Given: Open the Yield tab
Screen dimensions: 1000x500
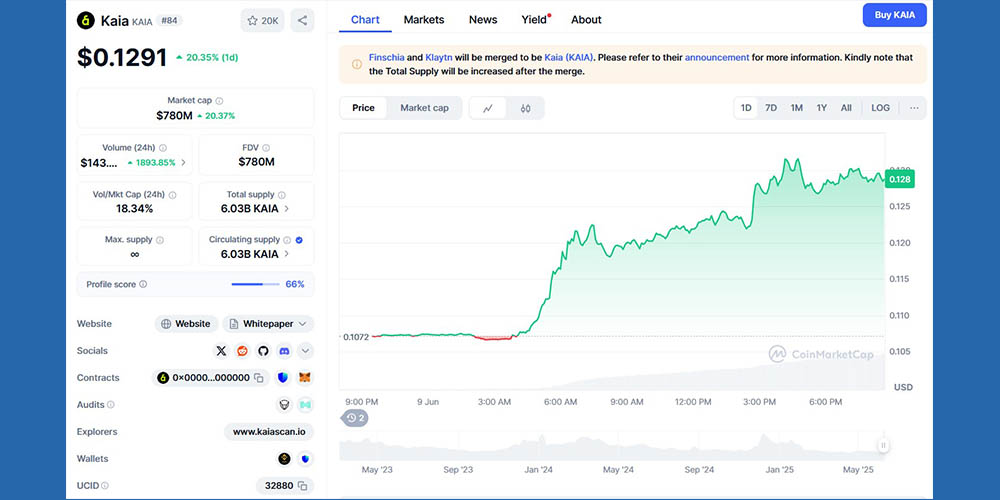Looking at the screenshot, I should pos(535,20).
